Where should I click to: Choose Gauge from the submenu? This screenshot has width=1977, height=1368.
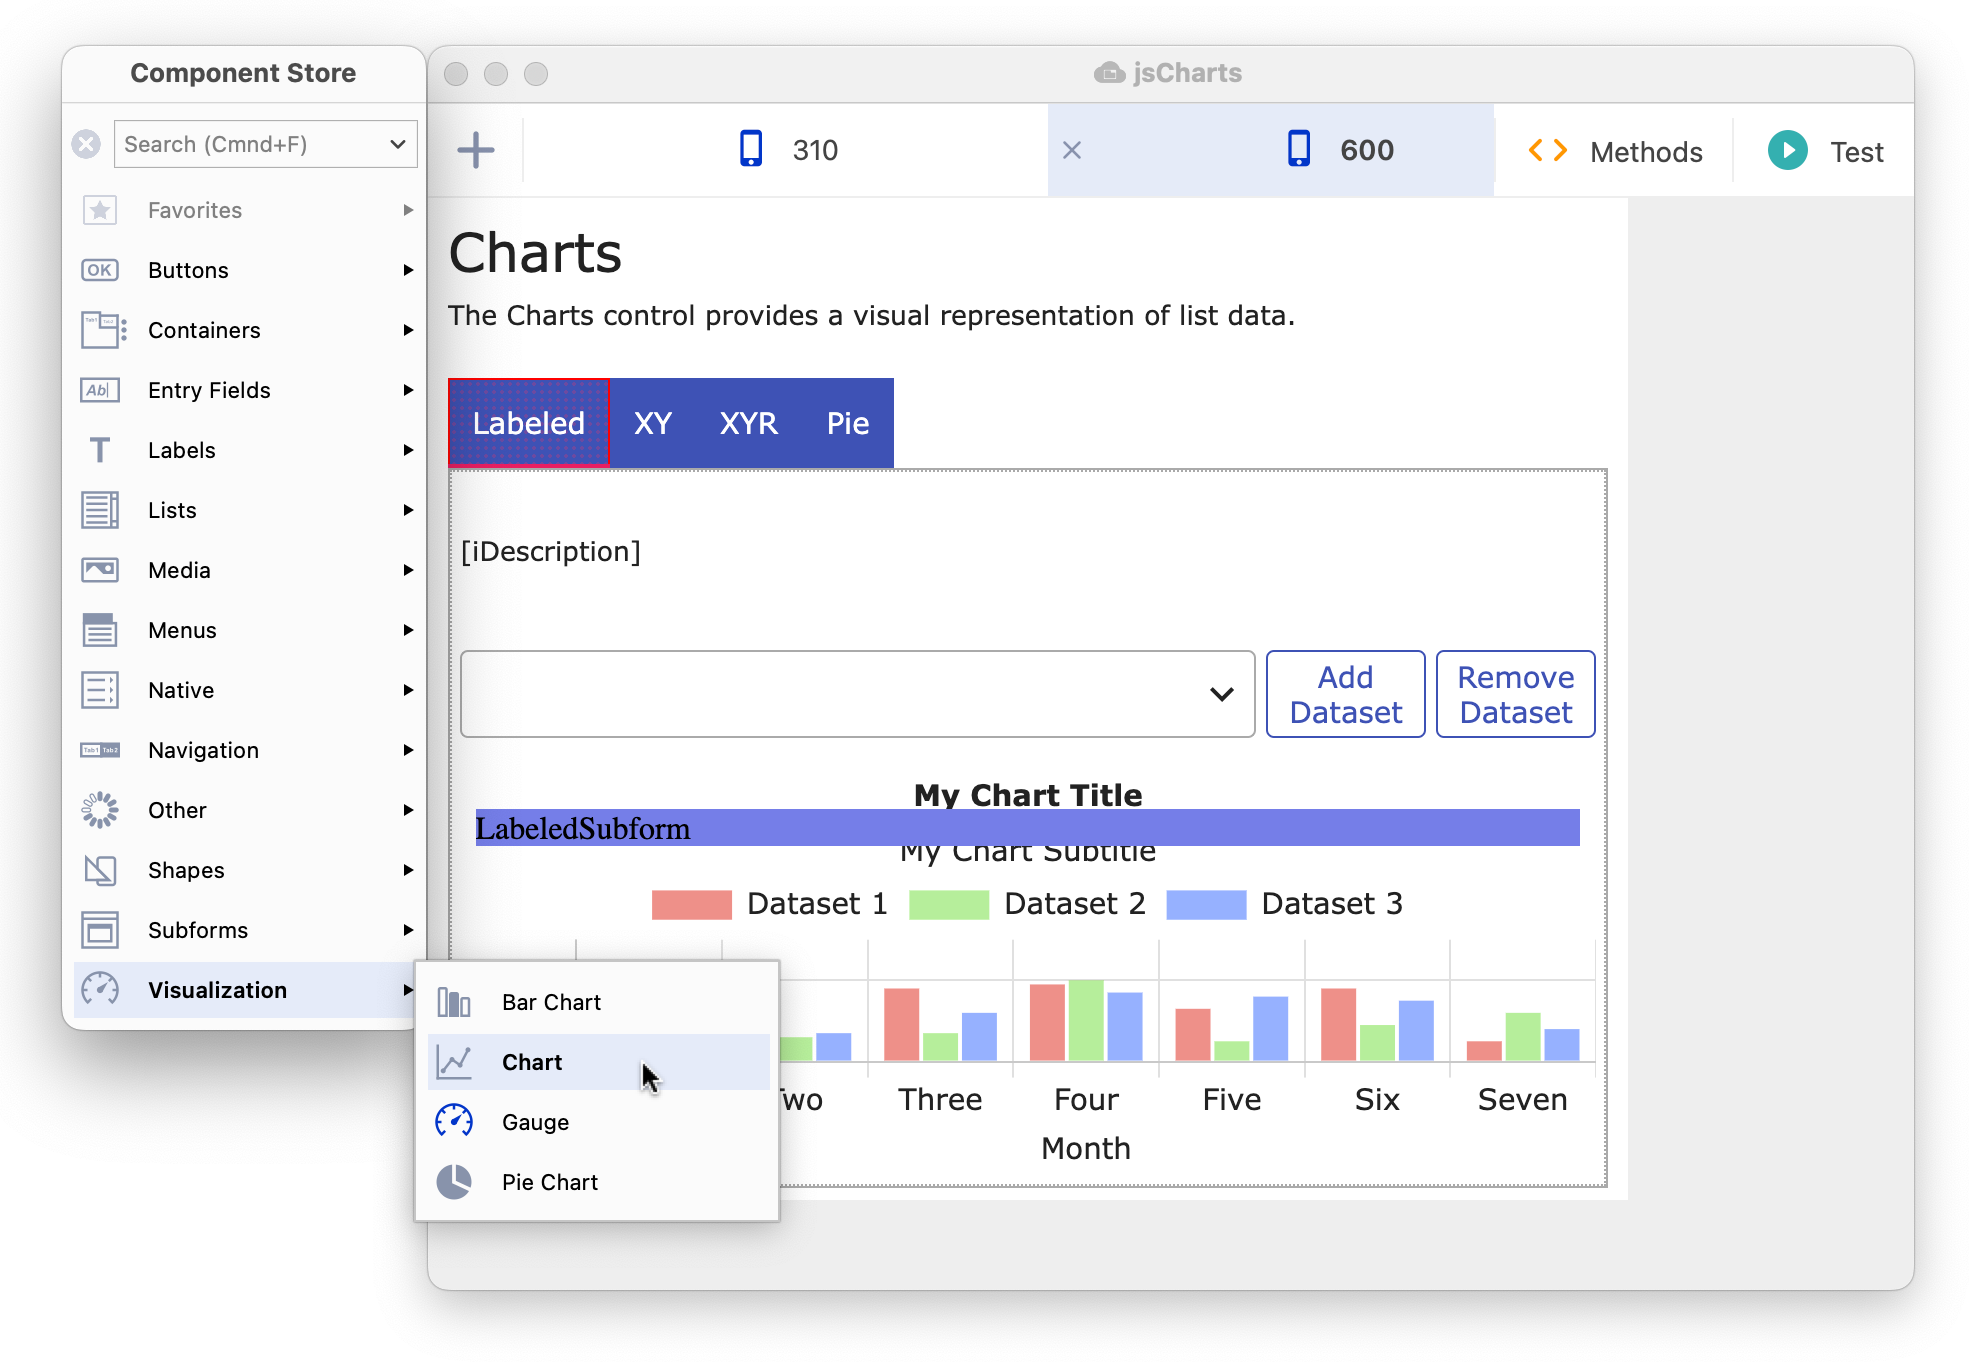click(598, 1122)
